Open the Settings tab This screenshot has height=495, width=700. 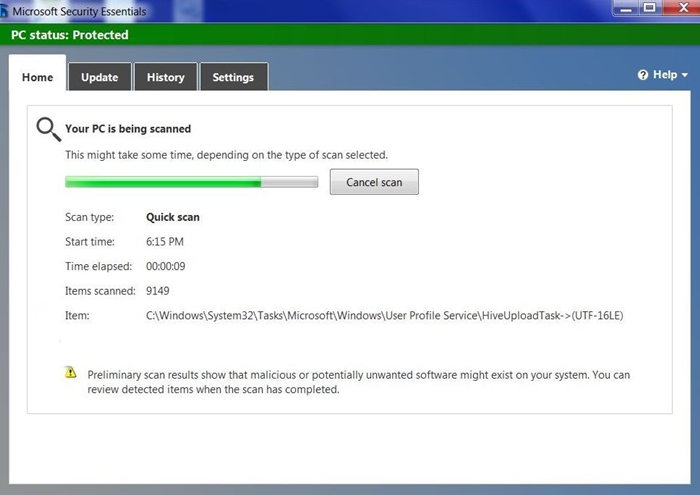[233, 77]
